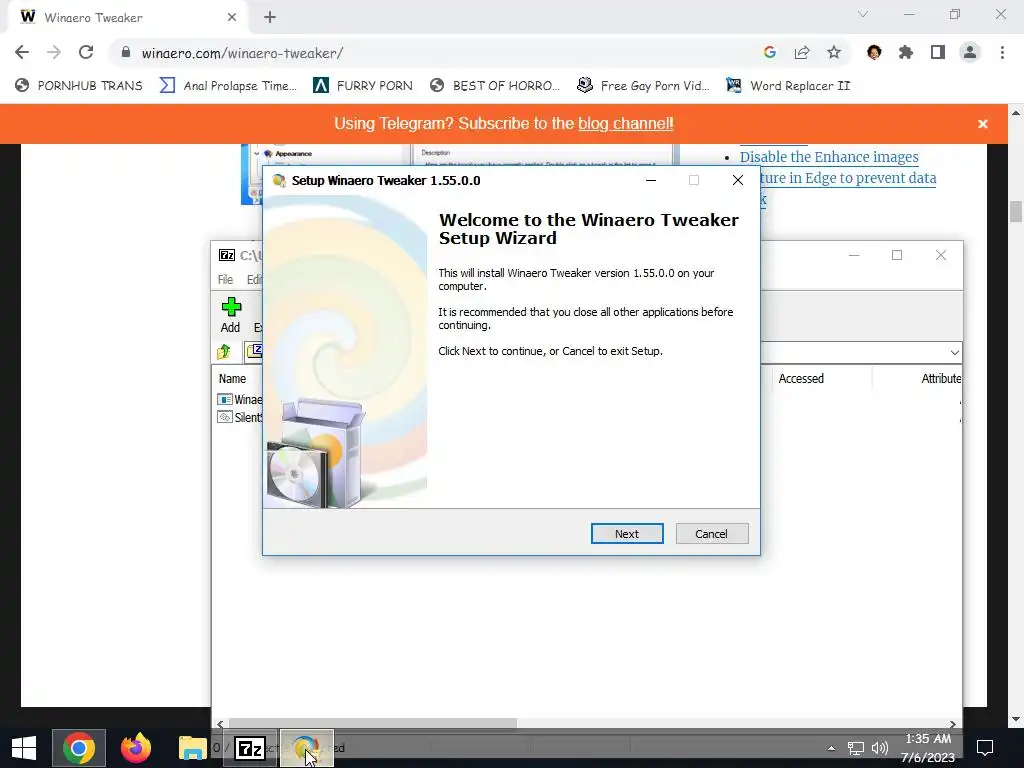The height and width of the screenshot is (768, 1024).
Task: Open the notification center icon
Action: click(984, 748)
